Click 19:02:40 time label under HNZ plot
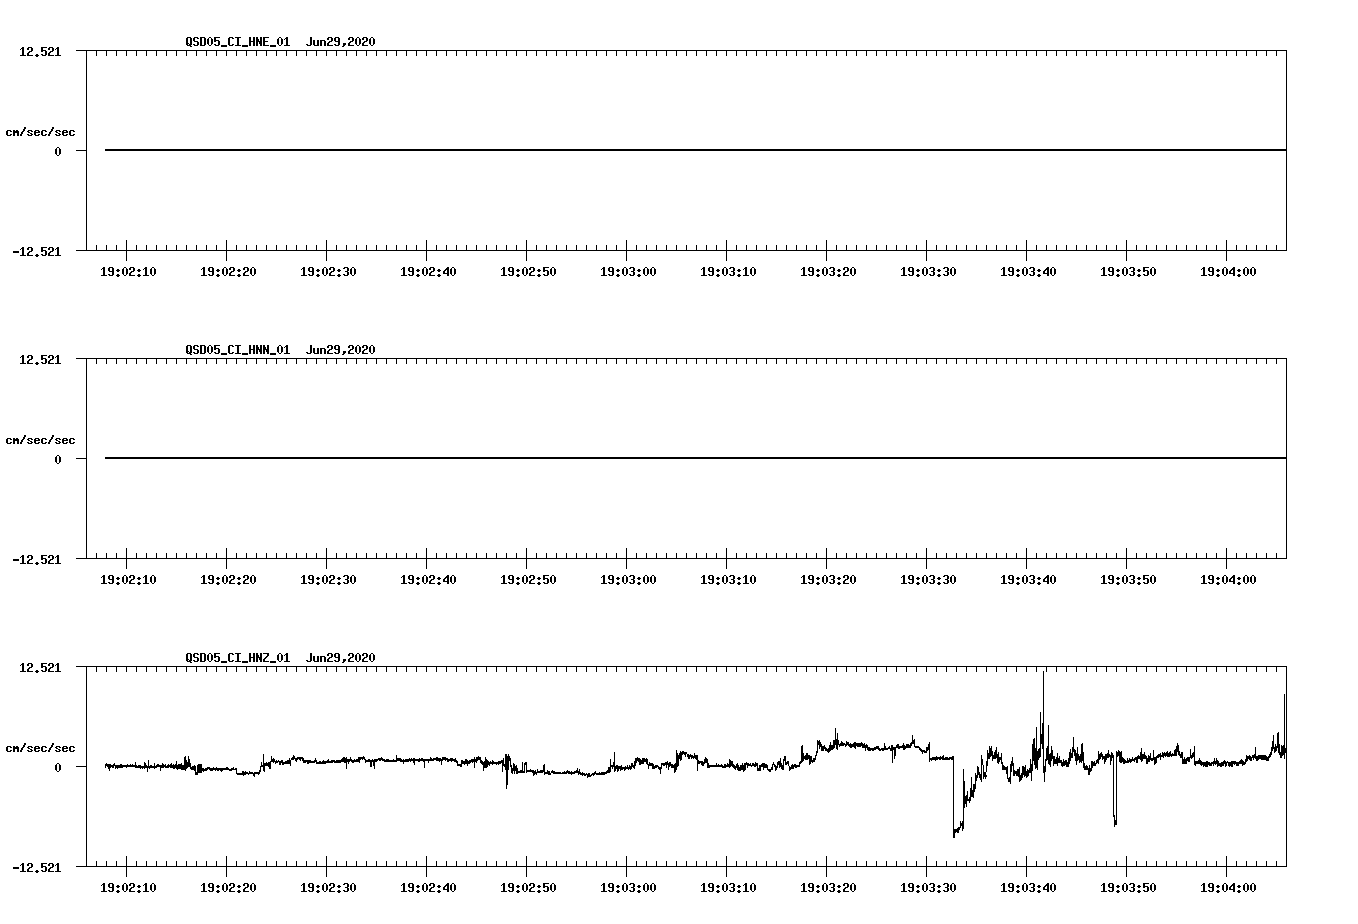 click(x=428, y=888)
